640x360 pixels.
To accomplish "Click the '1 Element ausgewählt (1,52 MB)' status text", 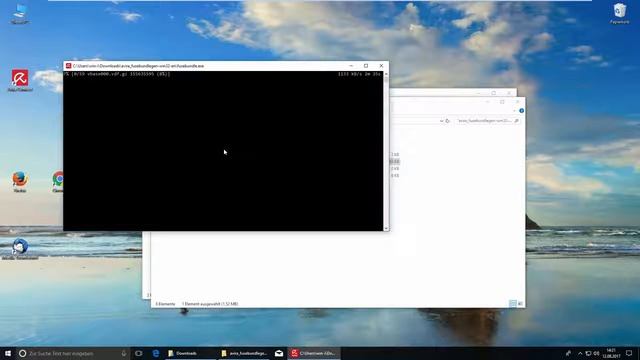I will [x=210, y=304].
